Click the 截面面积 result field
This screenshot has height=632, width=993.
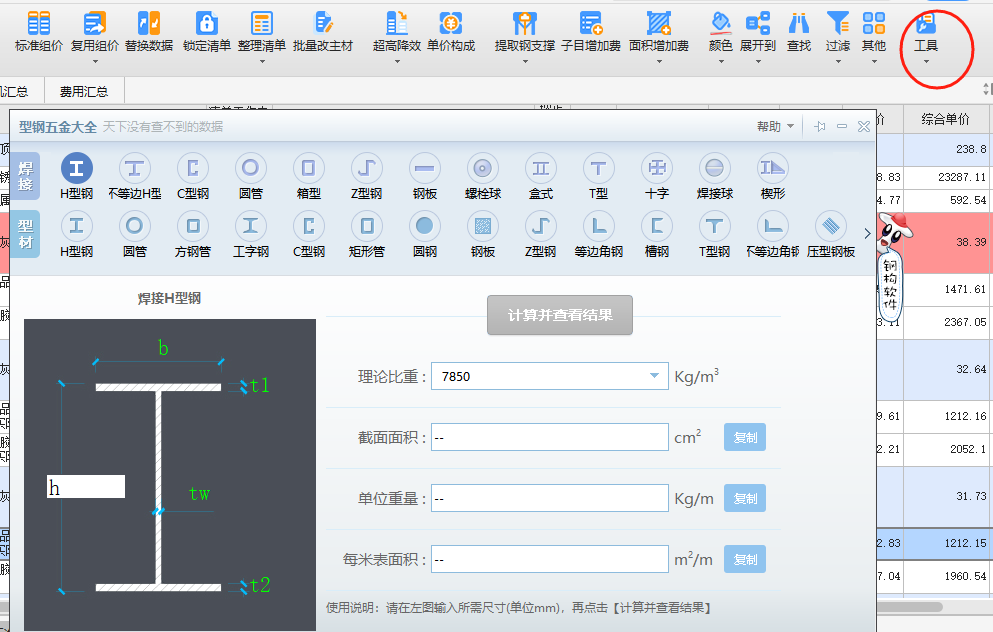click(x=550, y=437)
